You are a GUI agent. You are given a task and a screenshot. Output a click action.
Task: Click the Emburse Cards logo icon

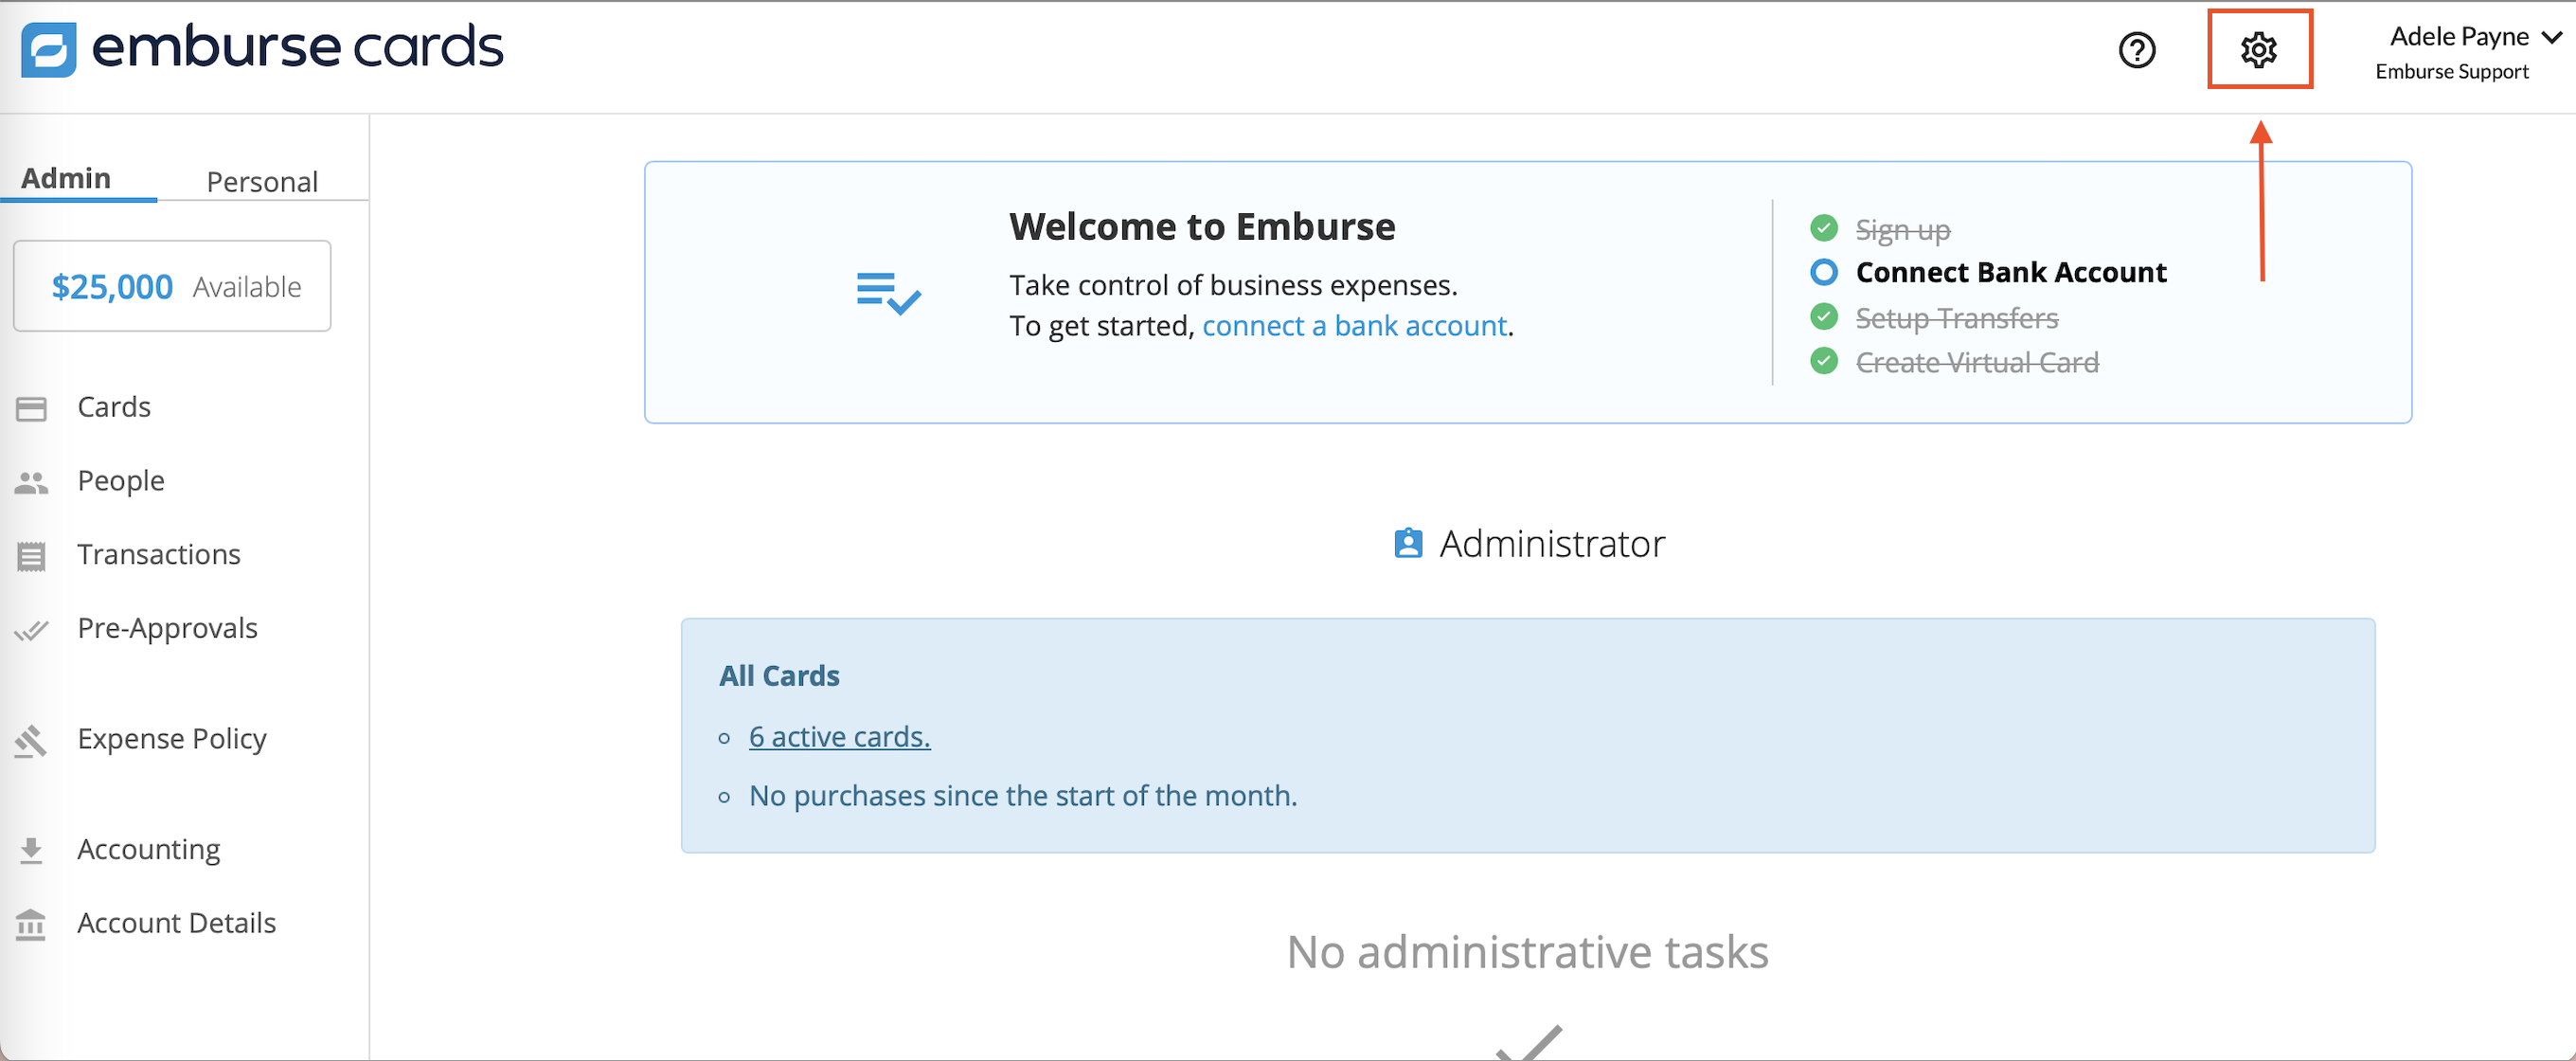(x=48, y=49)
